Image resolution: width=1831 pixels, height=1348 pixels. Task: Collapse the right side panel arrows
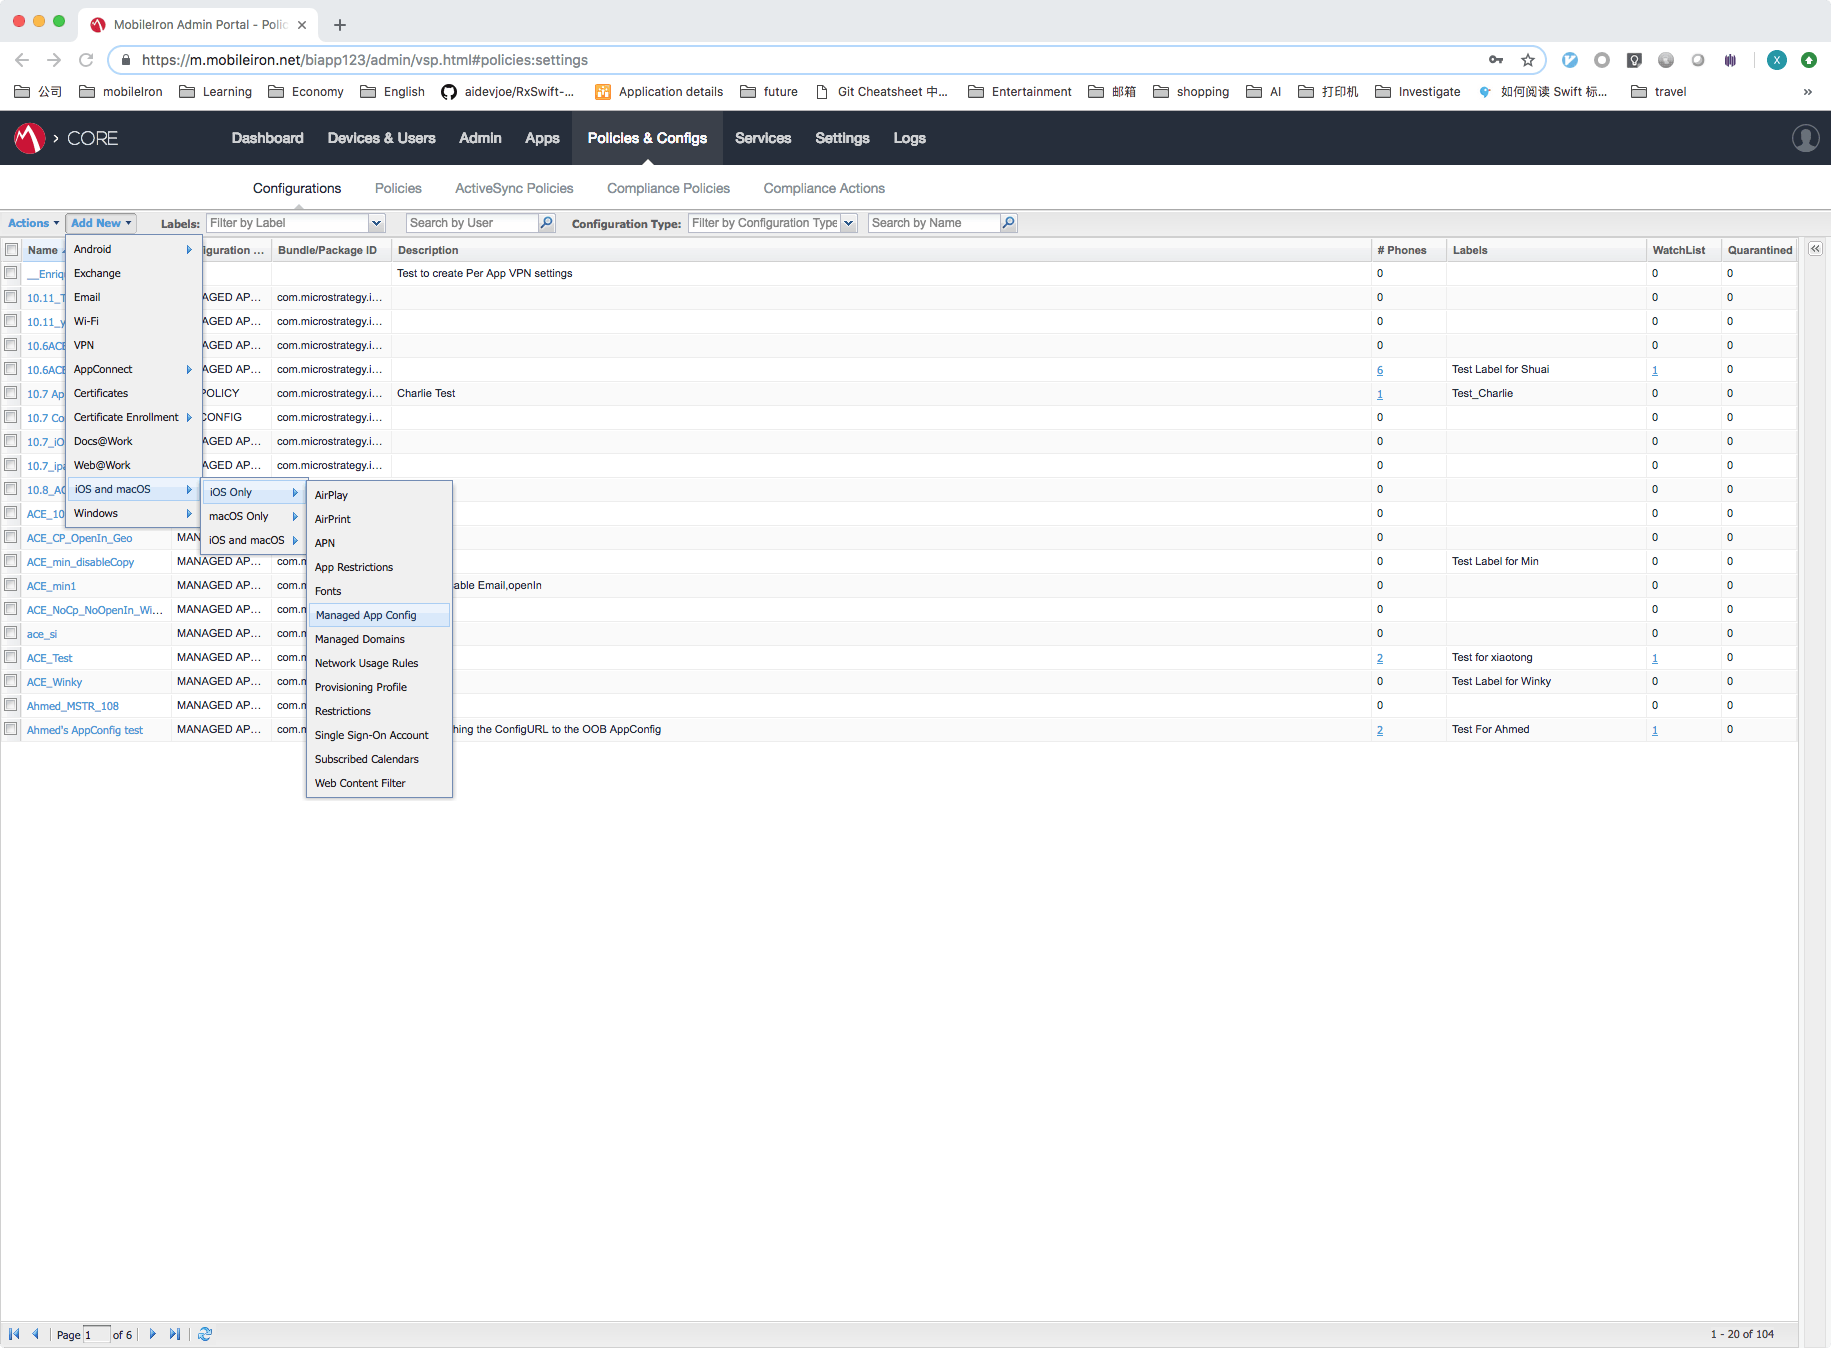click(1815, 249)
